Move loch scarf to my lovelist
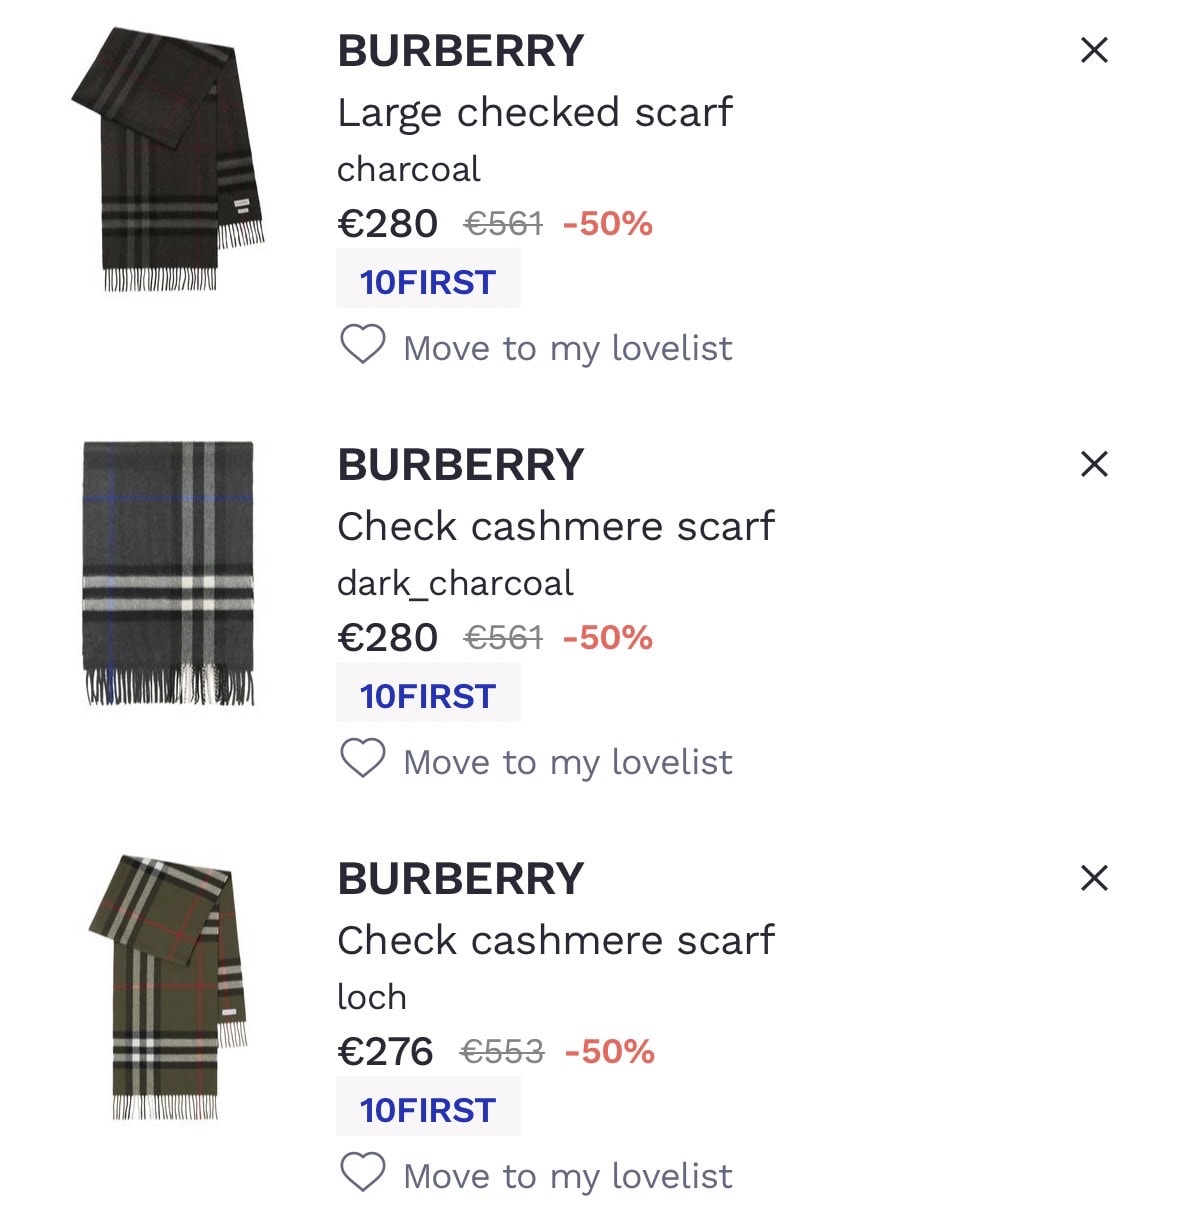The height and width of the screenshot is (1218, 1179). [567, 1176]
